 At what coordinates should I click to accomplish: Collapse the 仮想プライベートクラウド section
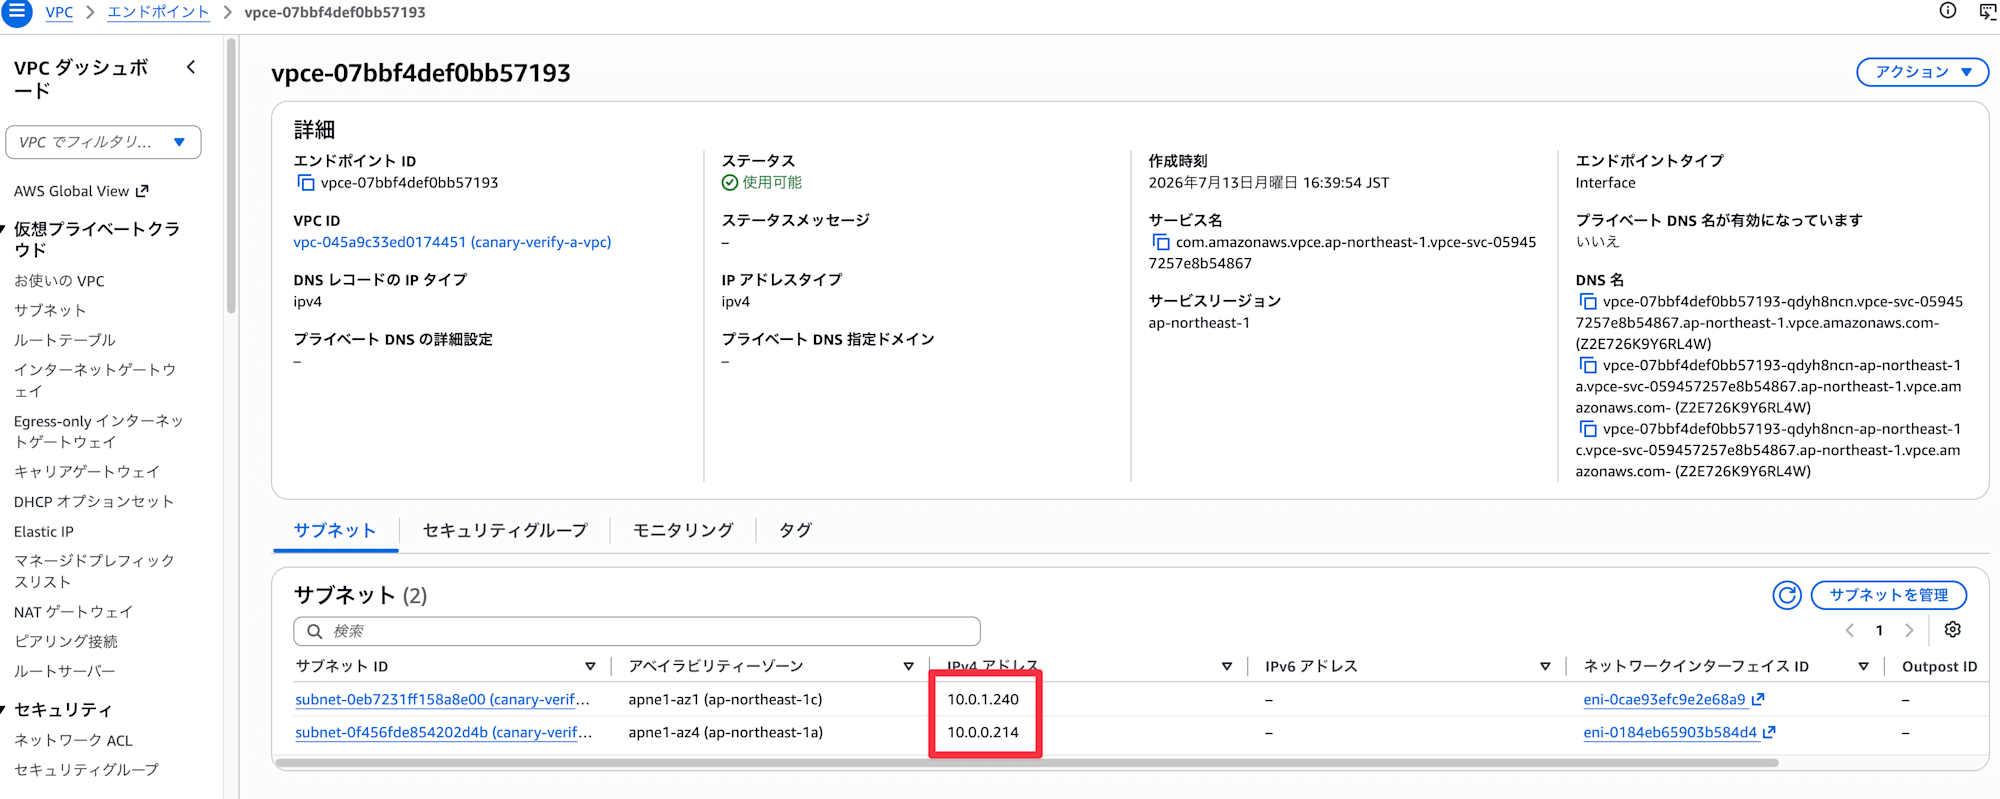point(4,229)
